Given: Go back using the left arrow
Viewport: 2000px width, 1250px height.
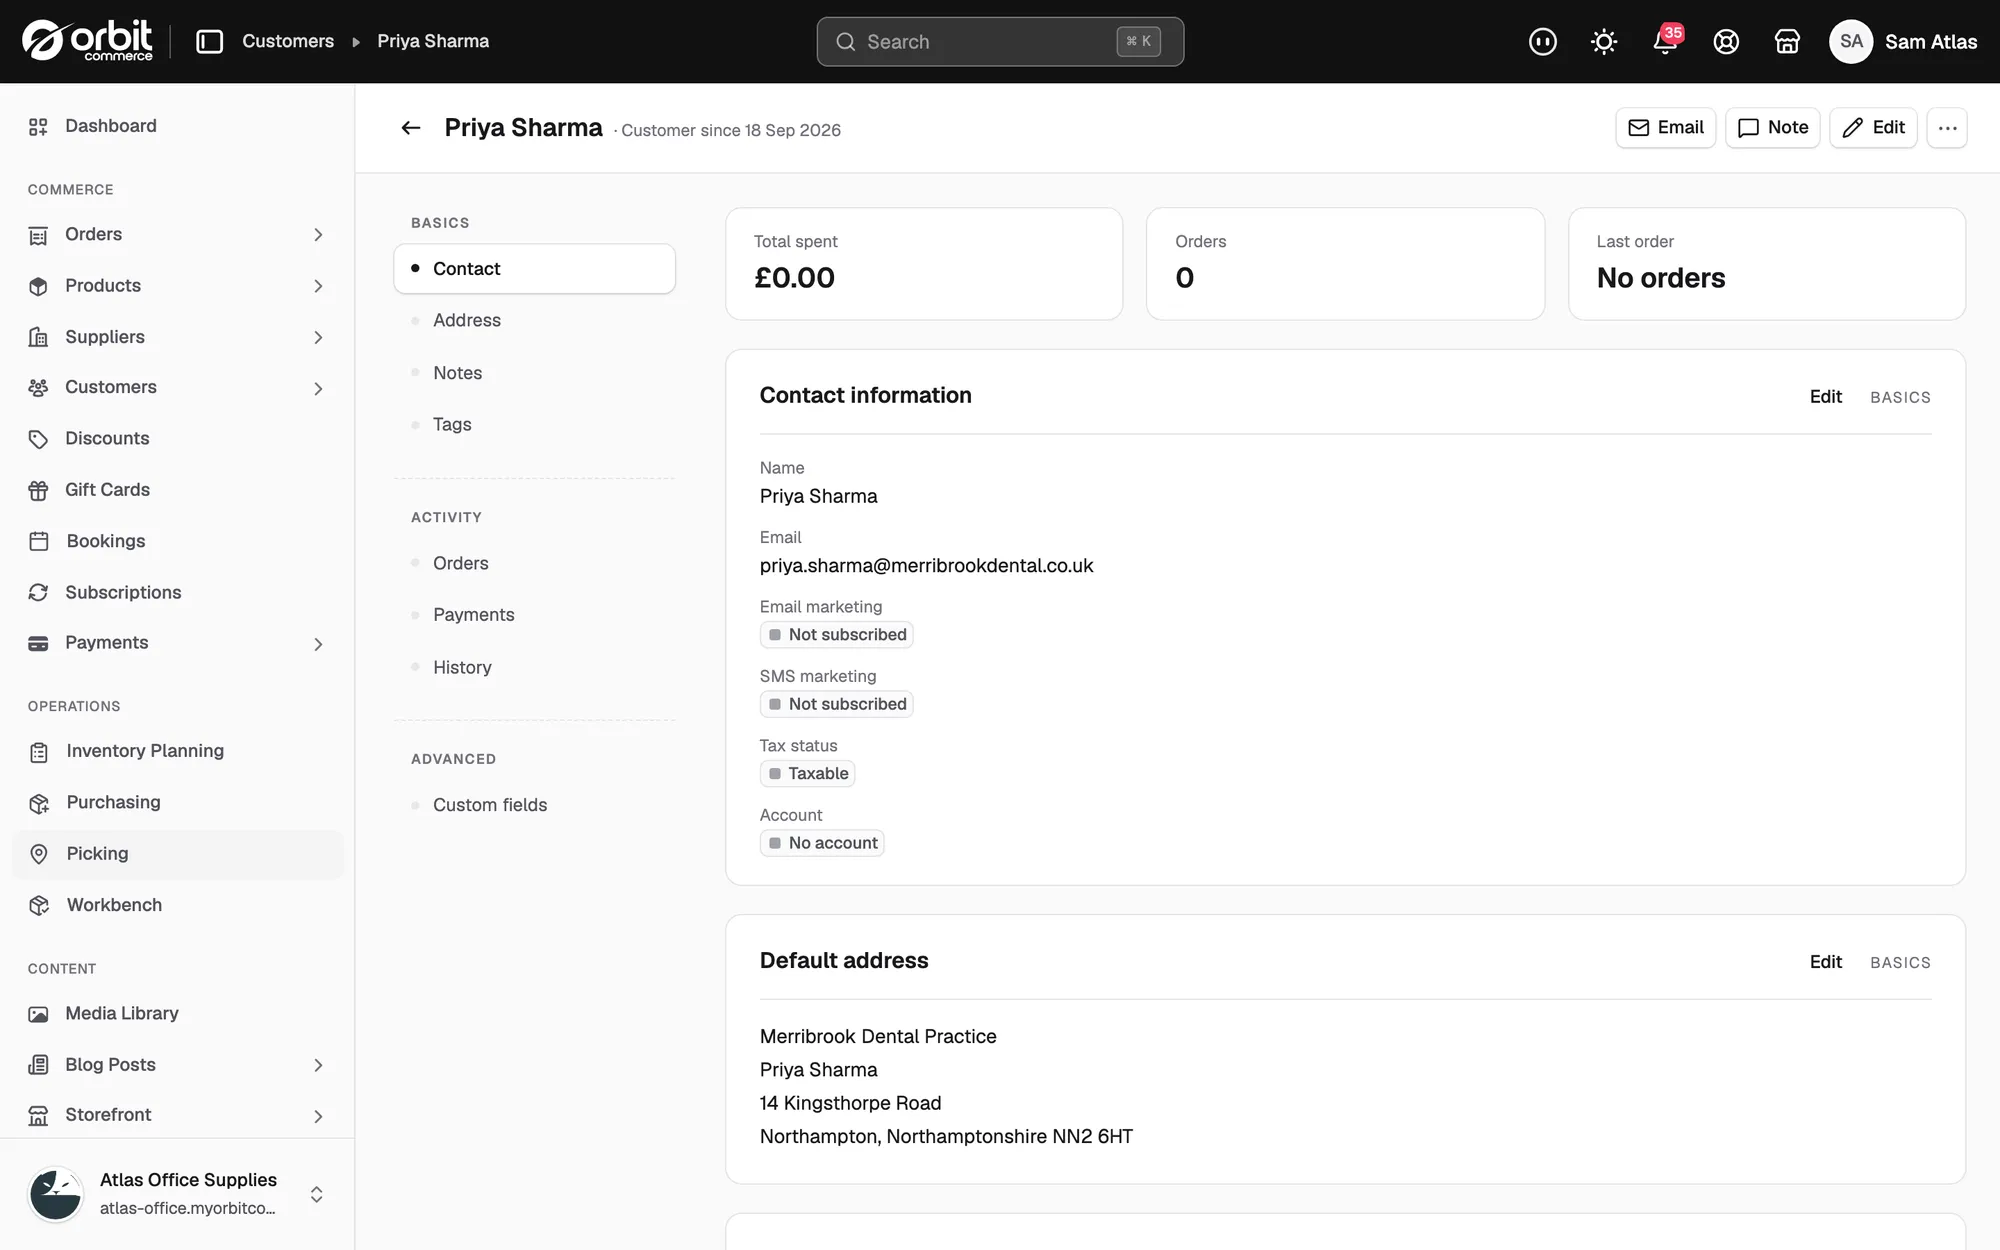Looking at the screenshot, I should point(411,128).
